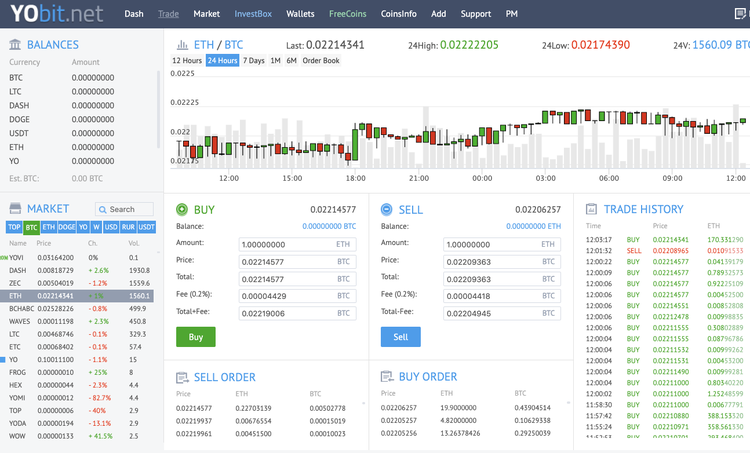Click the BTC balance link in Buy panel
Viewport: 750px width, 453px height.
[329, 226]
